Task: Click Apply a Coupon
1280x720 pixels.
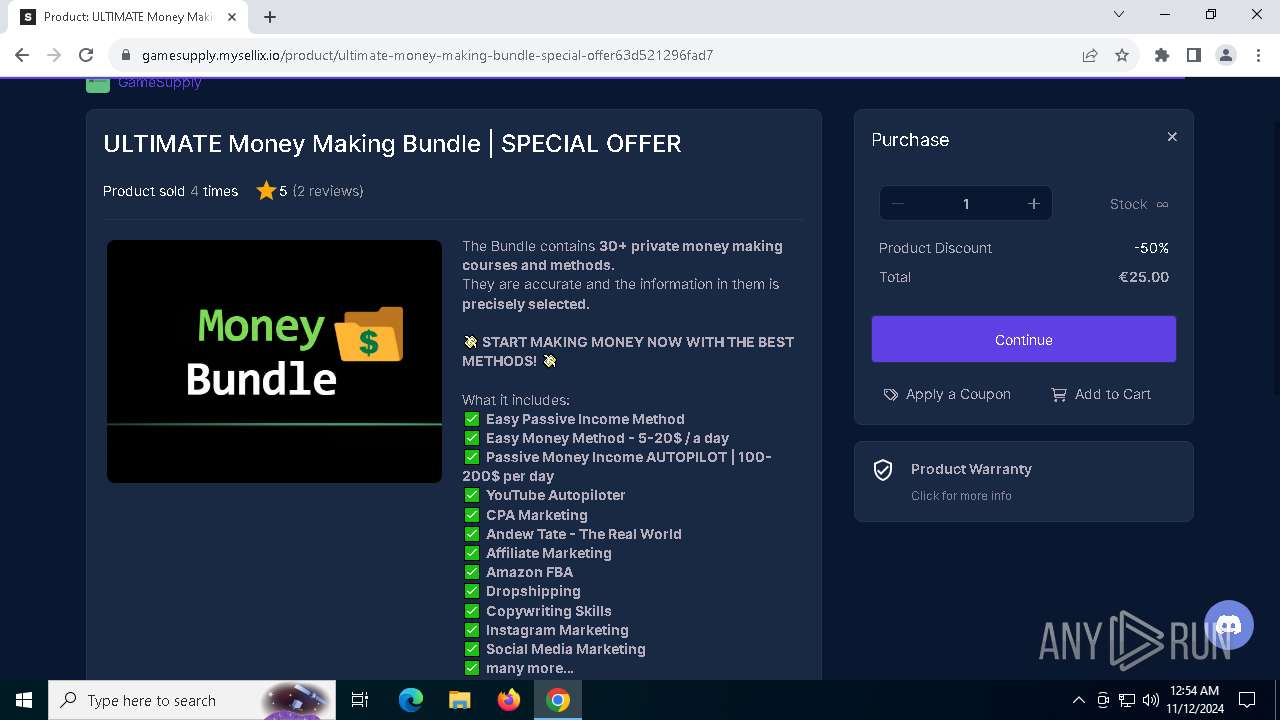Action: click(947, 394)
